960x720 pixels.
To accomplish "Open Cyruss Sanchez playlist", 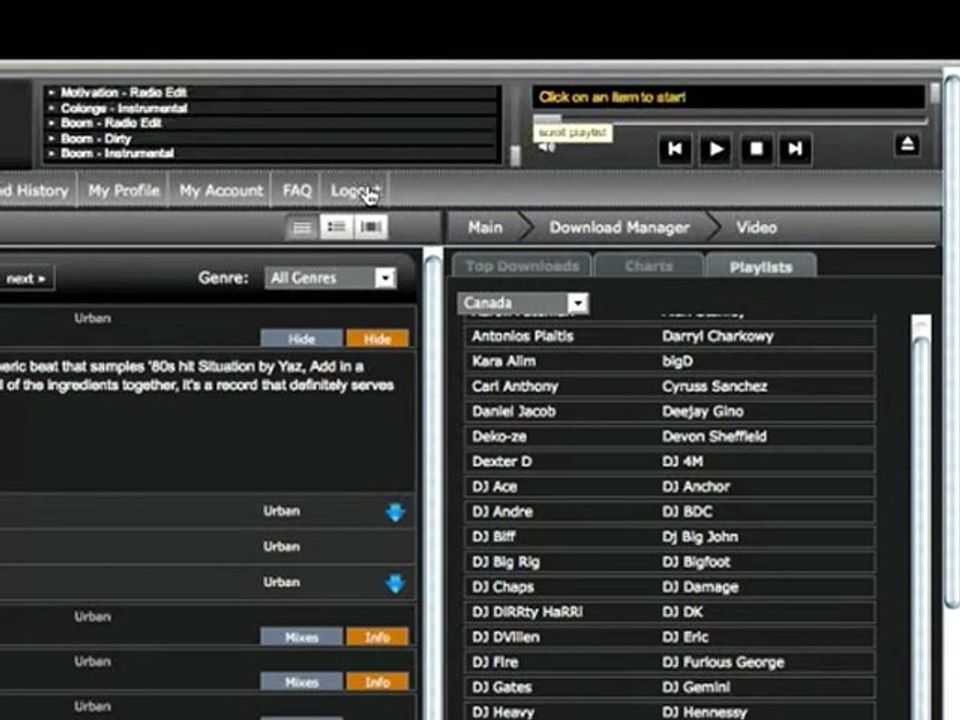I will [714, 386].
